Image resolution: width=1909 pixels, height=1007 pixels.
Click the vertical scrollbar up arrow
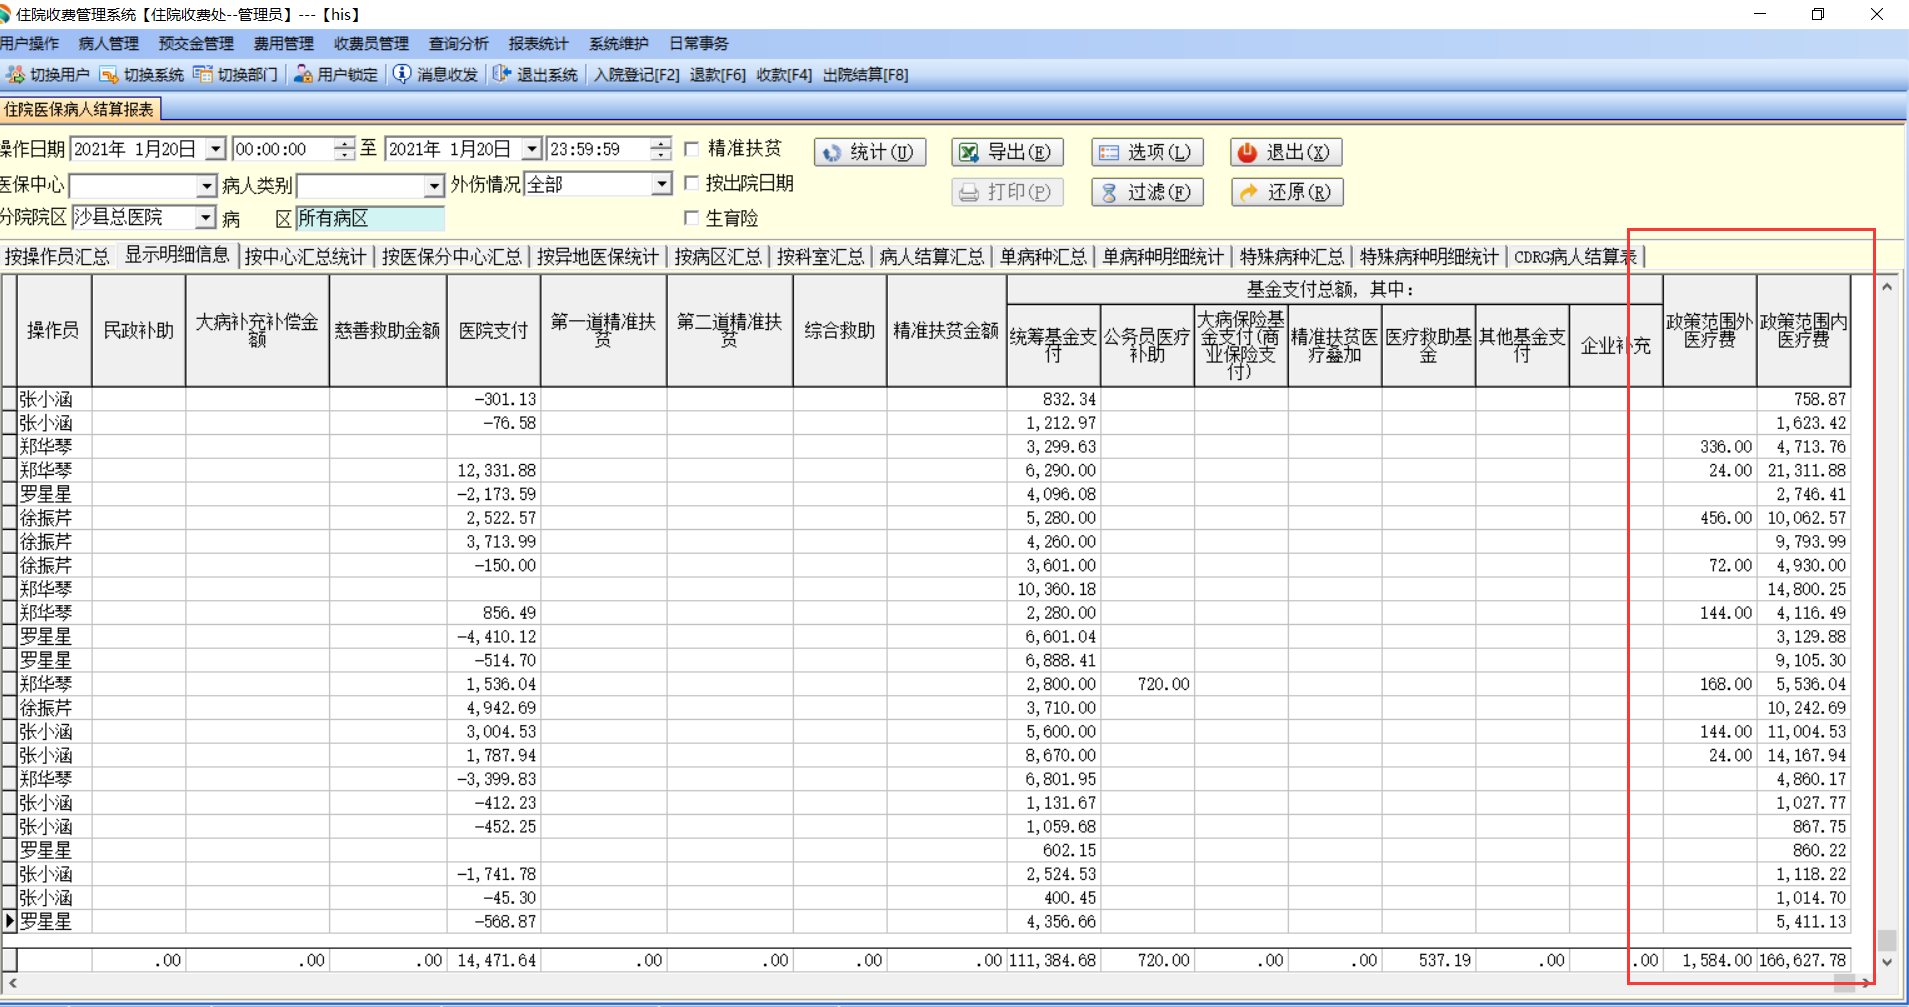[x=1887, y=287]
